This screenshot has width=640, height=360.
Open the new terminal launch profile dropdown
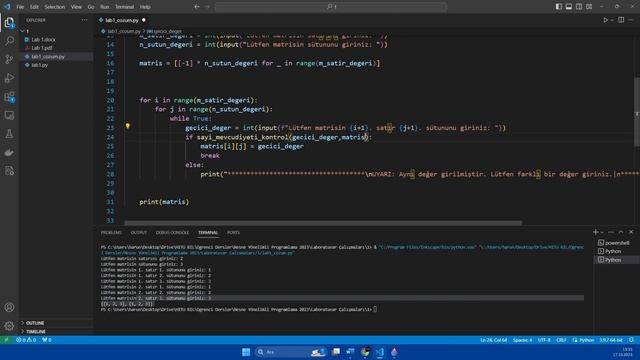[x=602, y=232]
